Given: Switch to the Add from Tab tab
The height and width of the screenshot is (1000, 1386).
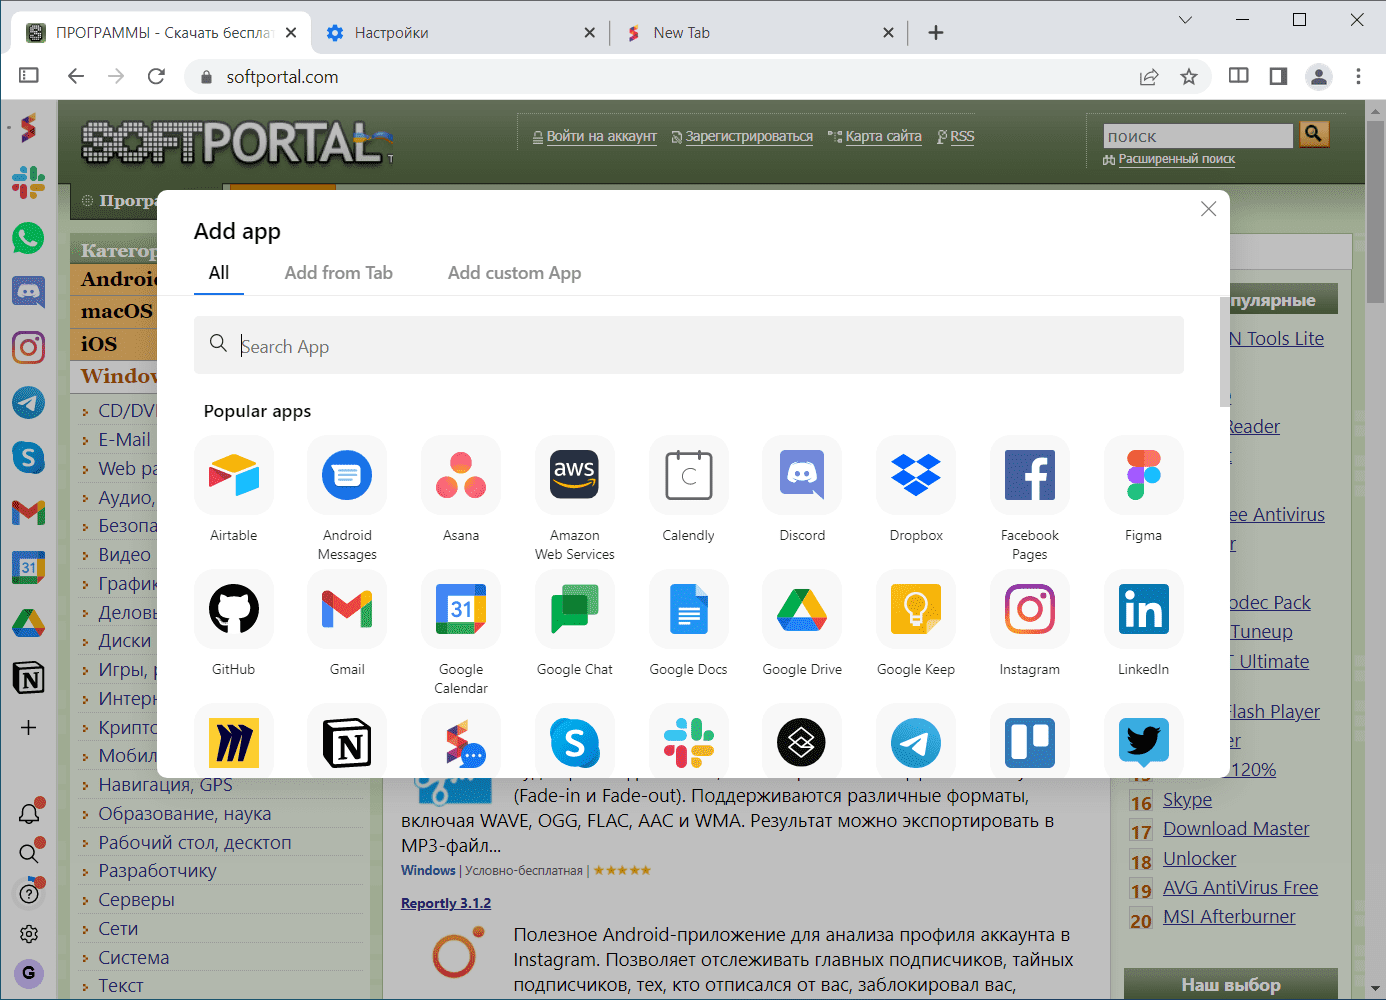Looking at the screenshot, I should [339, 273].
